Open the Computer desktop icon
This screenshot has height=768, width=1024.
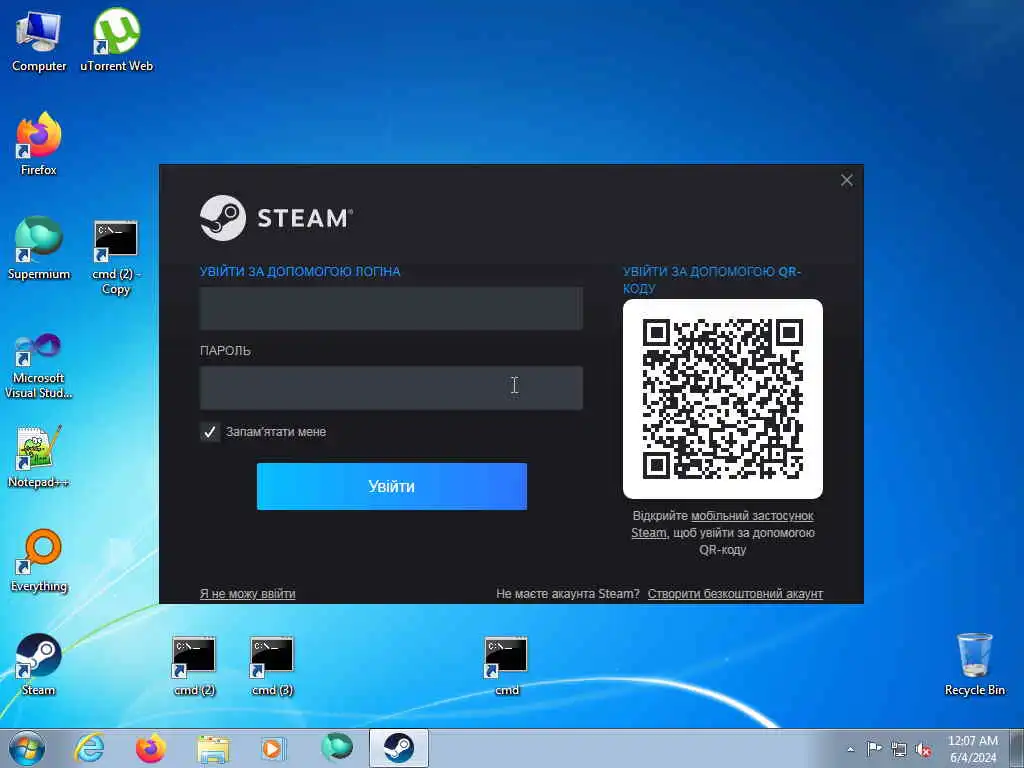coord(39,40)
